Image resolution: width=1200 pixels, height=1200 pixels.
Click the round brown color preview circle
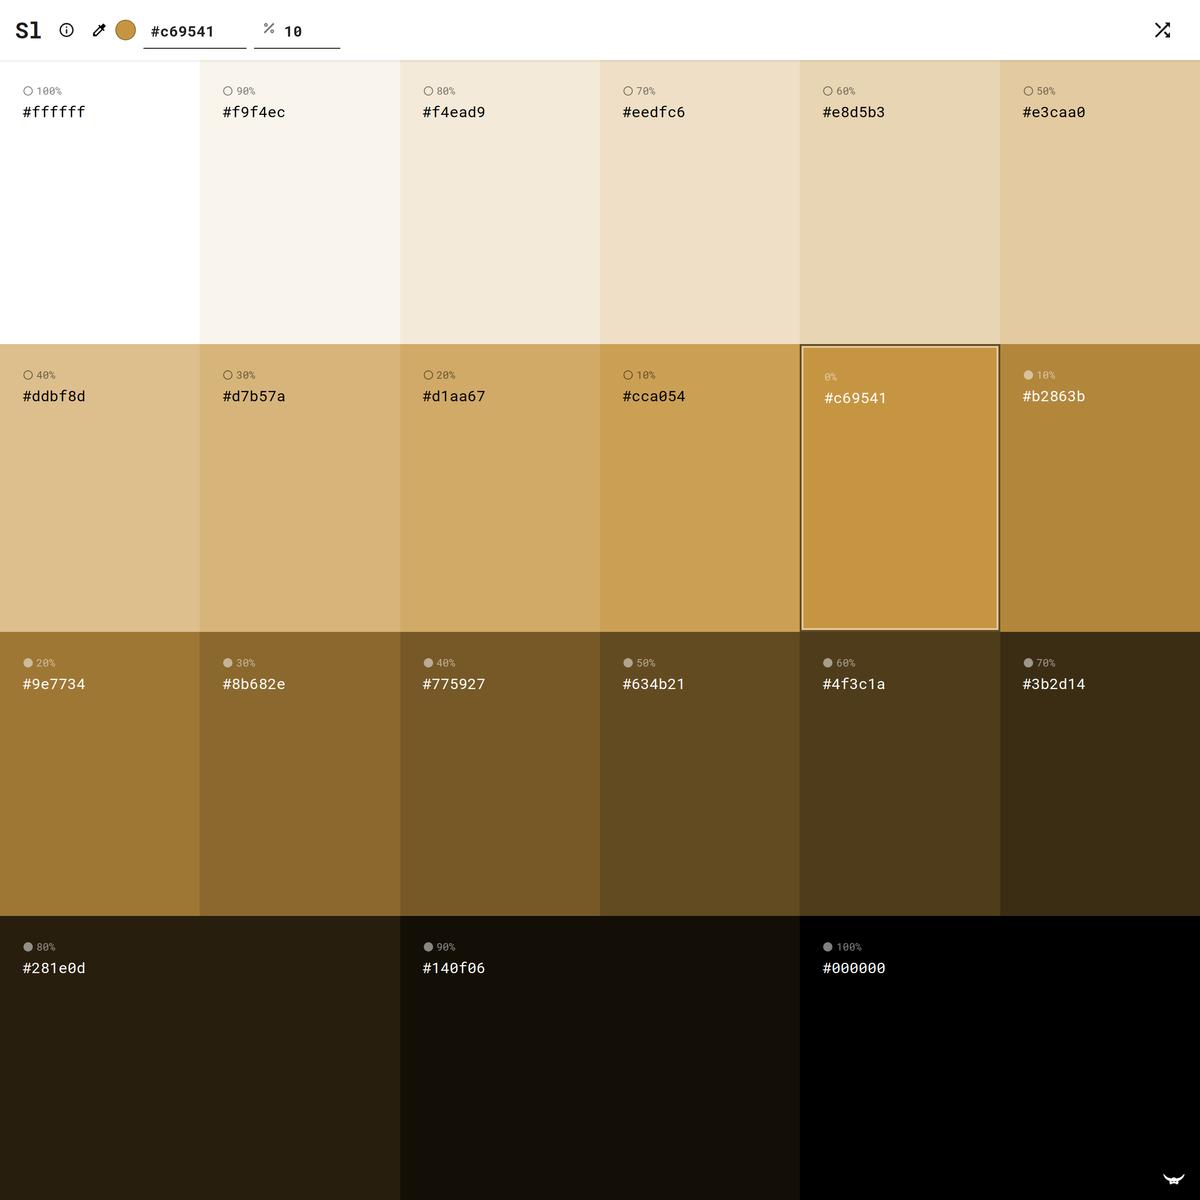[x=125, y=30]
